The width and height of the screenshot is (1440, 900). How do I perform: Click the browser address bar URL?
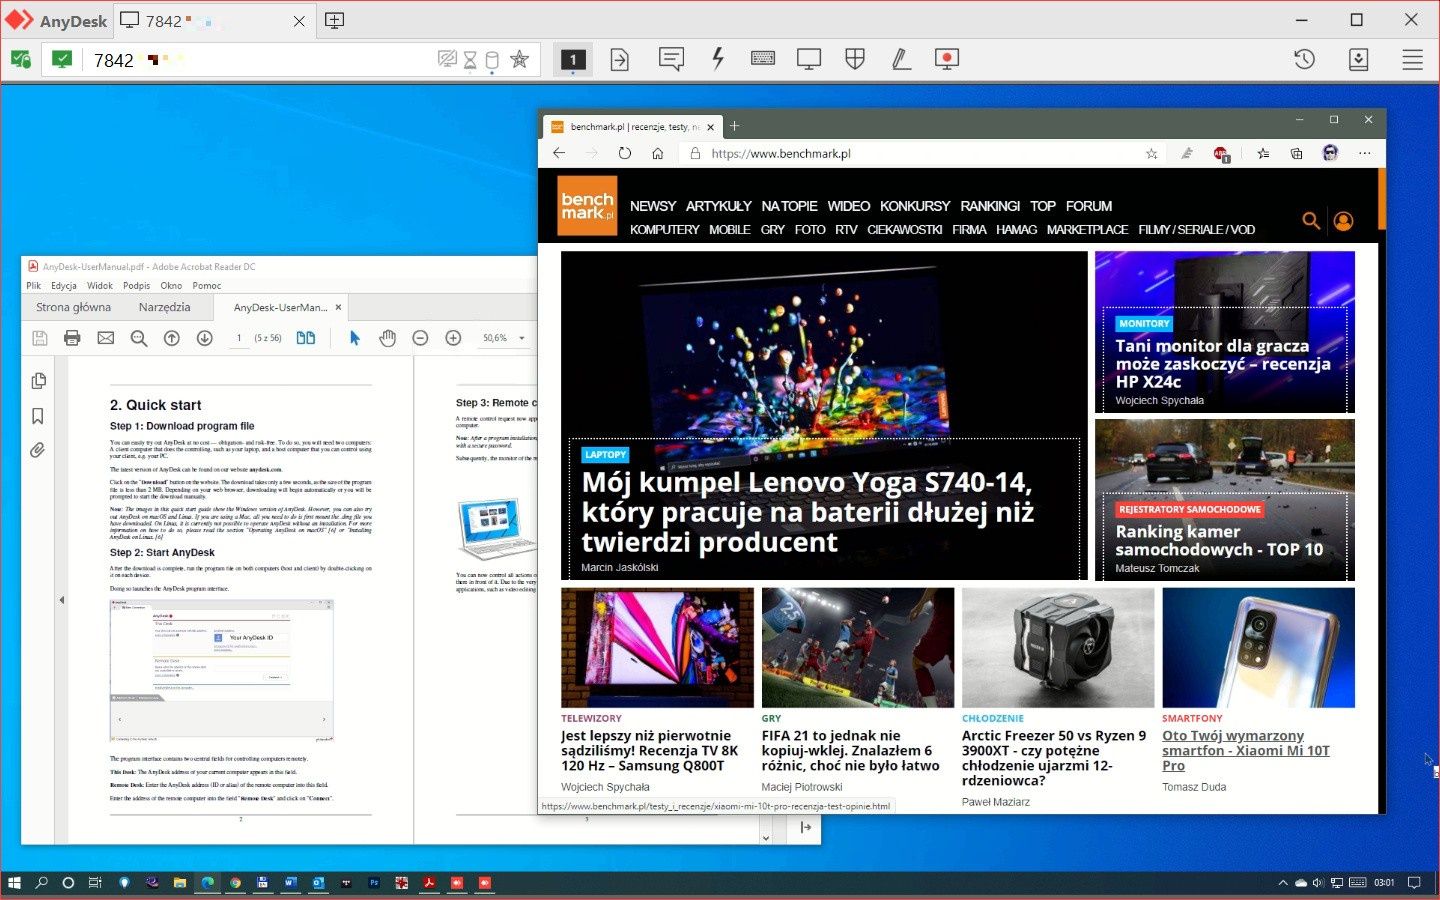(781, 154)
